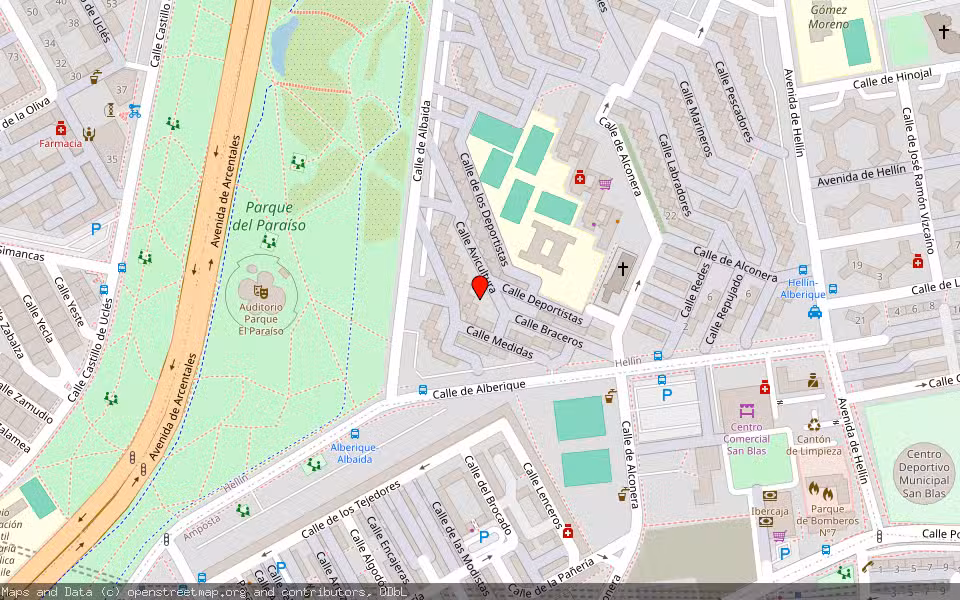The height and width of the screenshot is (600, 960).
Task: Select the supermarket cart icon near Calle de Alconera
Action: tap(604, 184)
